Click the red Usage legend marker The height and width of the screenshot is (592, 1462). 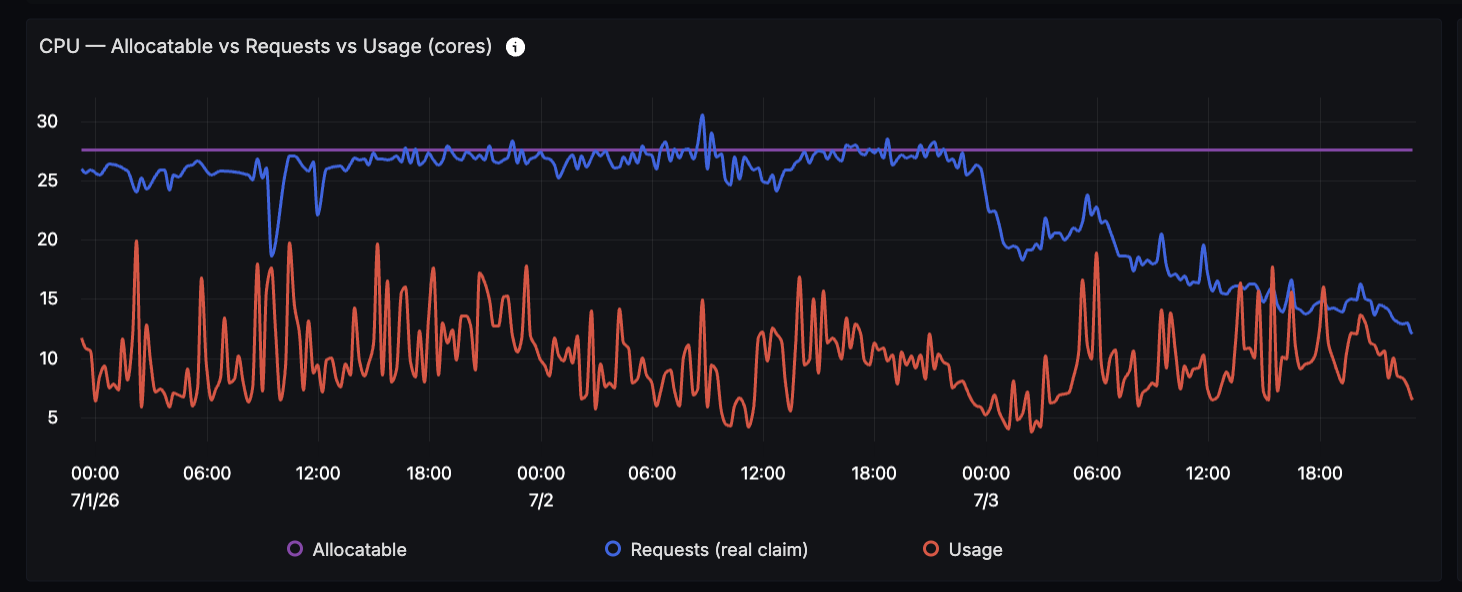click(x=931, y=549)
